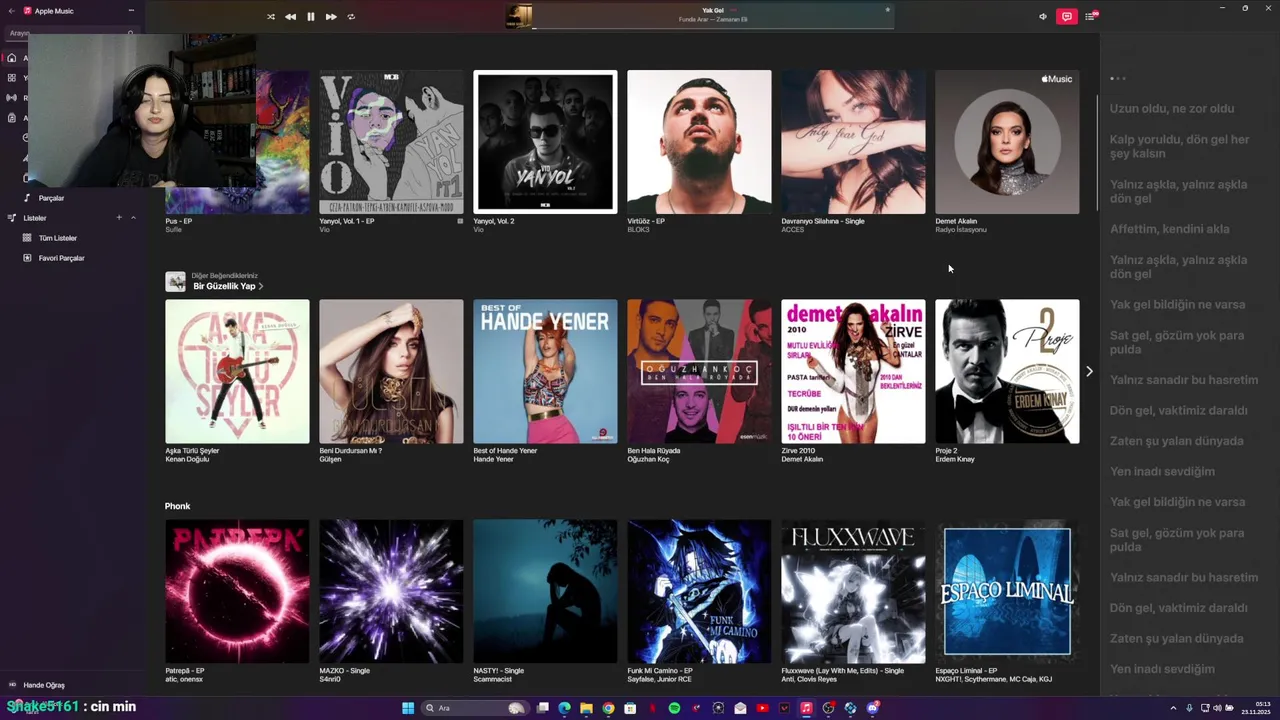Open the Up Next queue
This screenshot has height=720, width=1280.
1092,16
